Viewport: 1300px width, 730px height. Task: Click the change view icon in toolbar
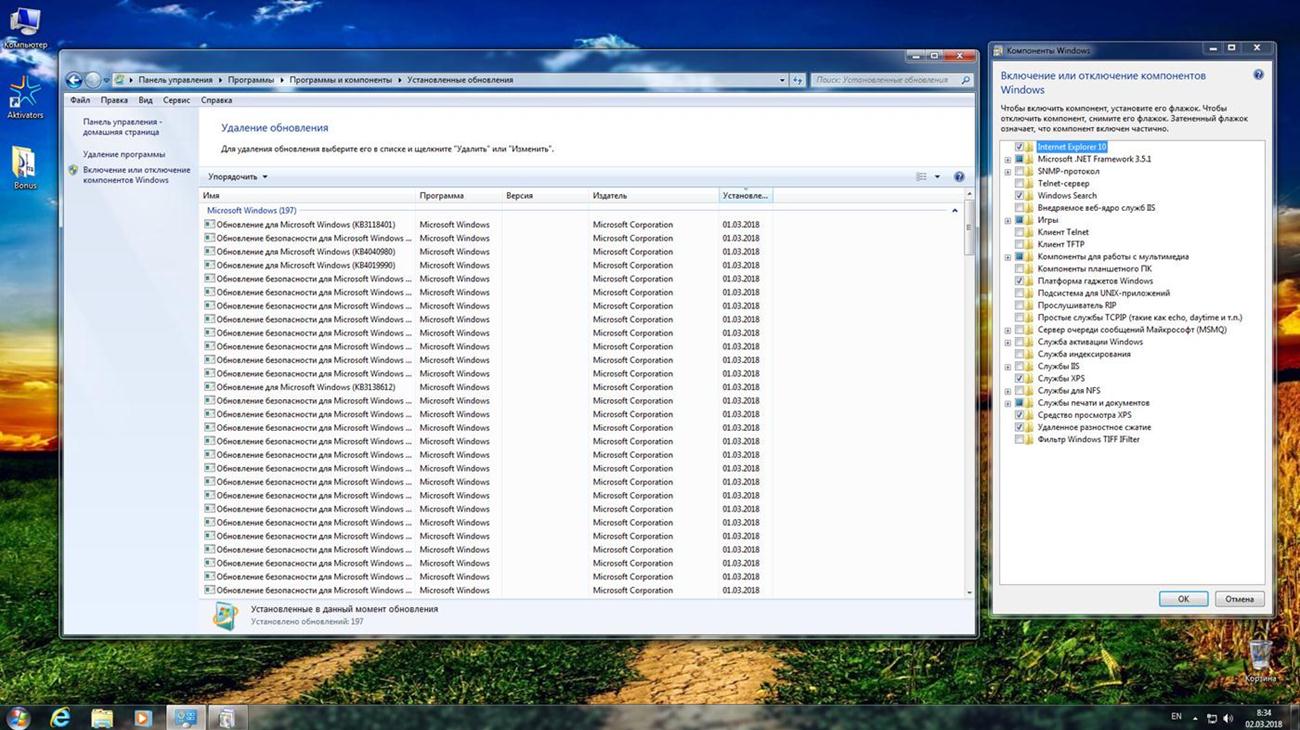(921, 177)
